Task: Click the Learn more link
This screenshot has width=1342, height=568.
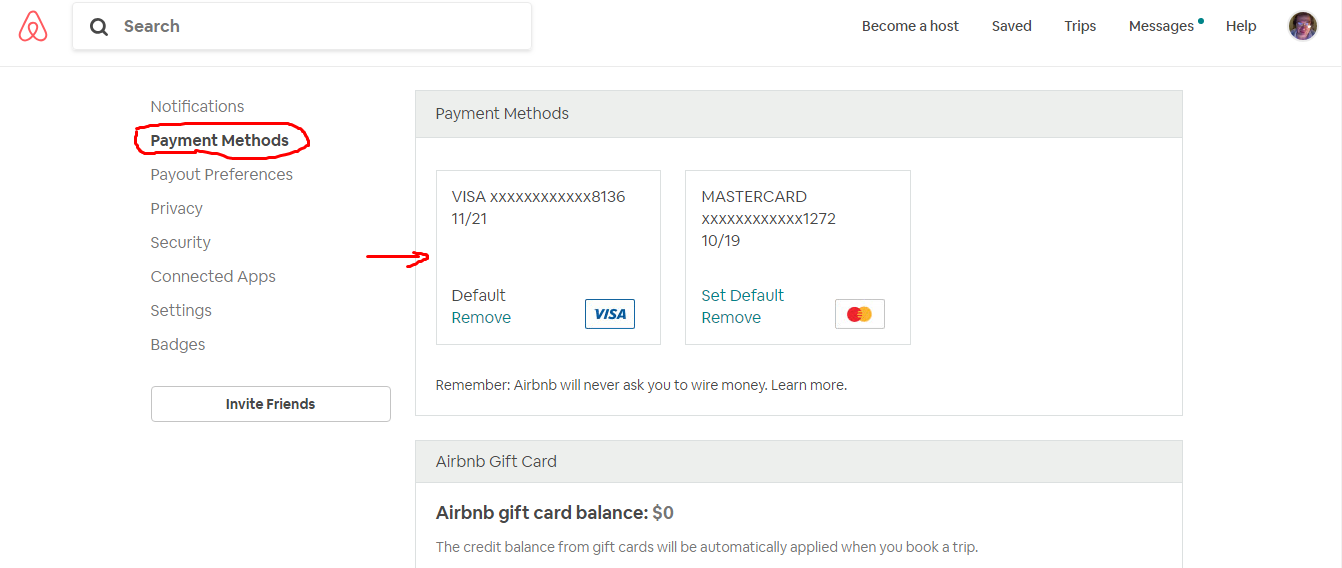Action: [808, 385]
